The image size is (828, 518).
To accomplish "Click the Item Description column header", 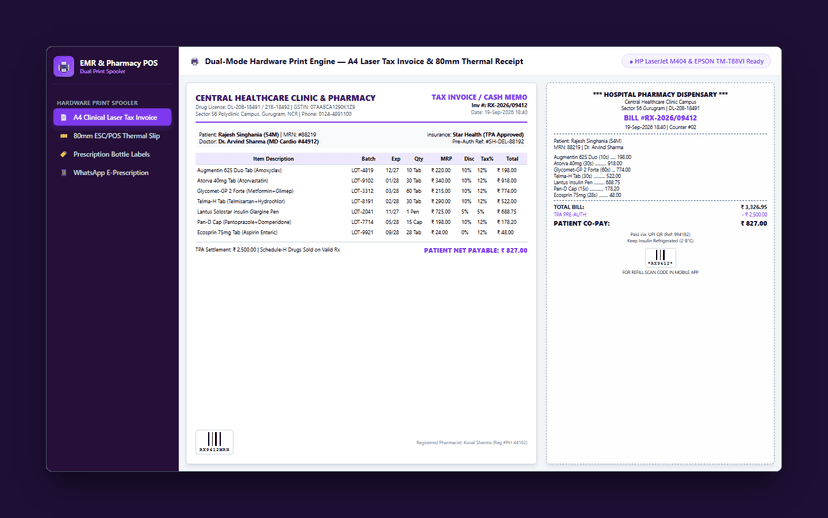I will click(x=273, y=158).
